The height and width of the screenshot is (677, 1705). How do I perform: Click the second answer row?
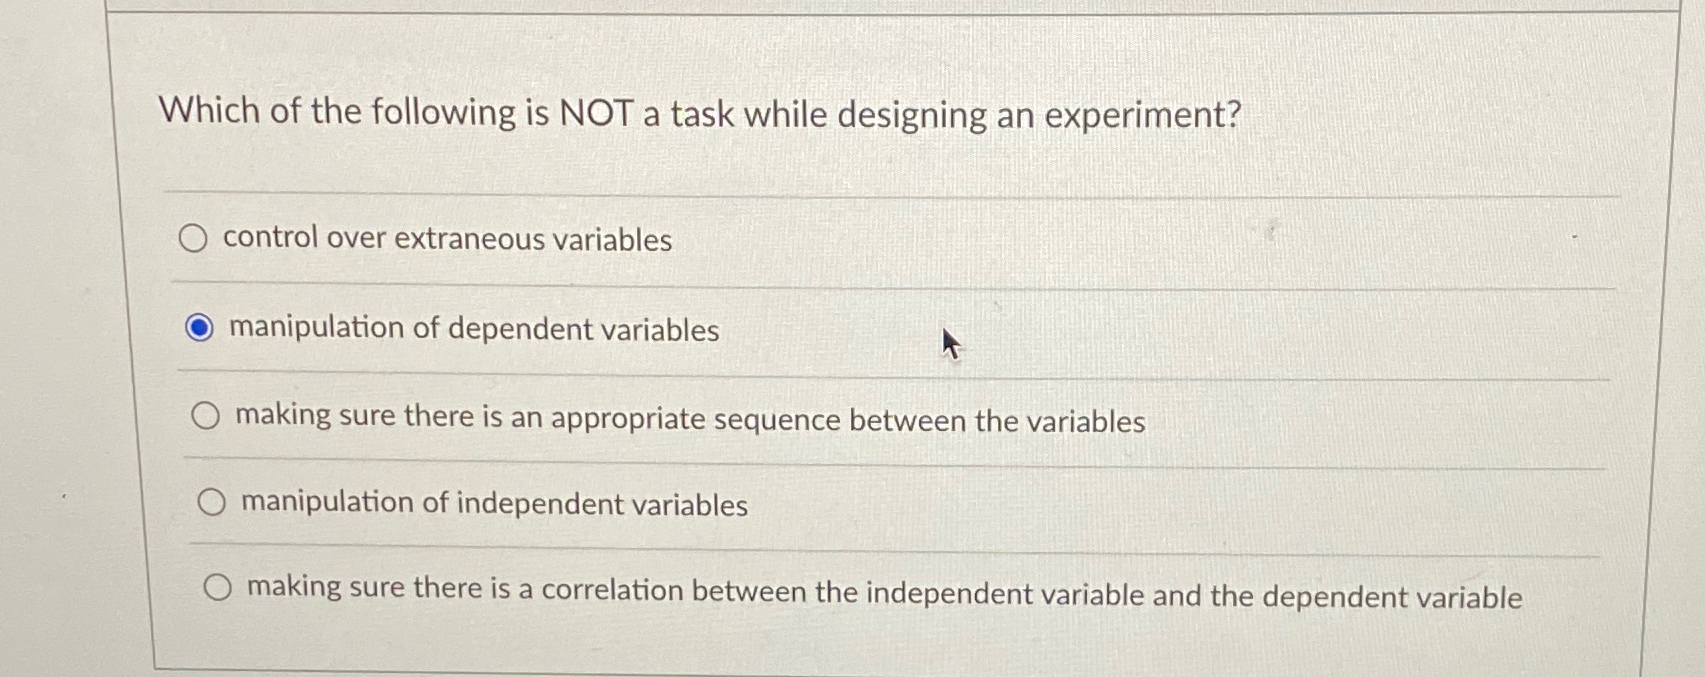(x=700, y=328)
